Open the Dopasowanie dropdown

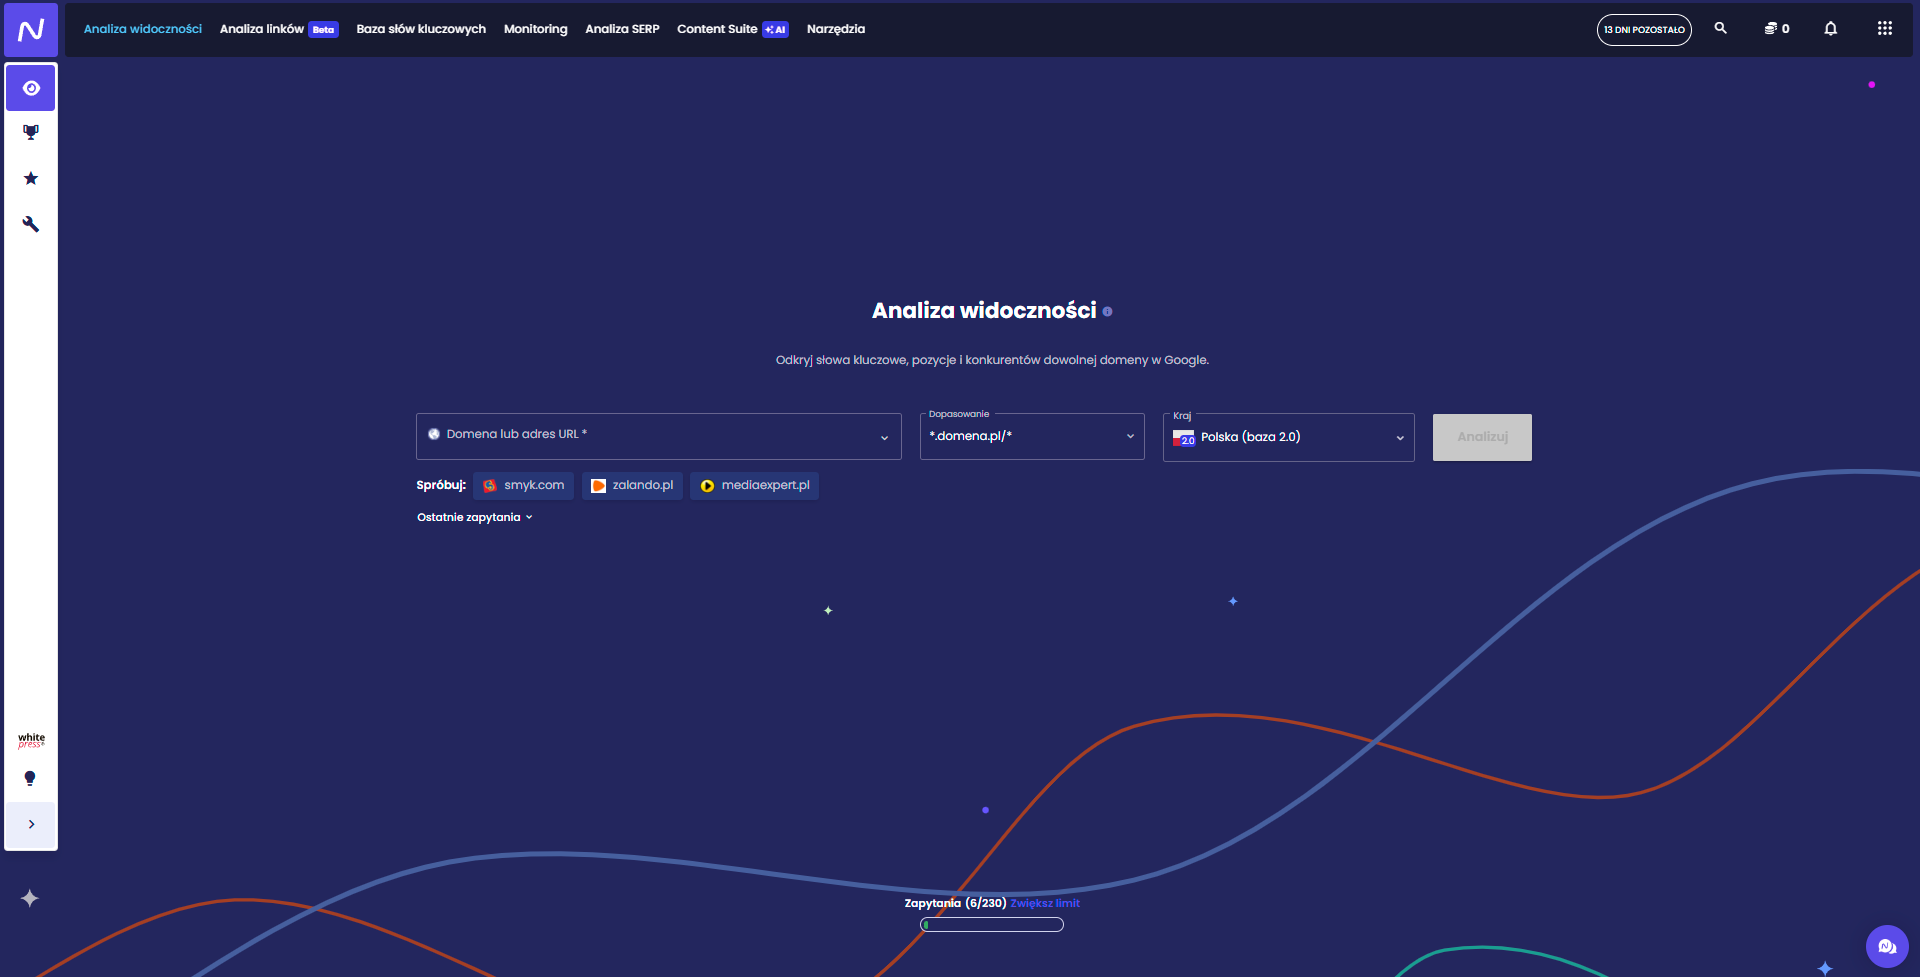pyautogui.click(x=1031, y=437)
